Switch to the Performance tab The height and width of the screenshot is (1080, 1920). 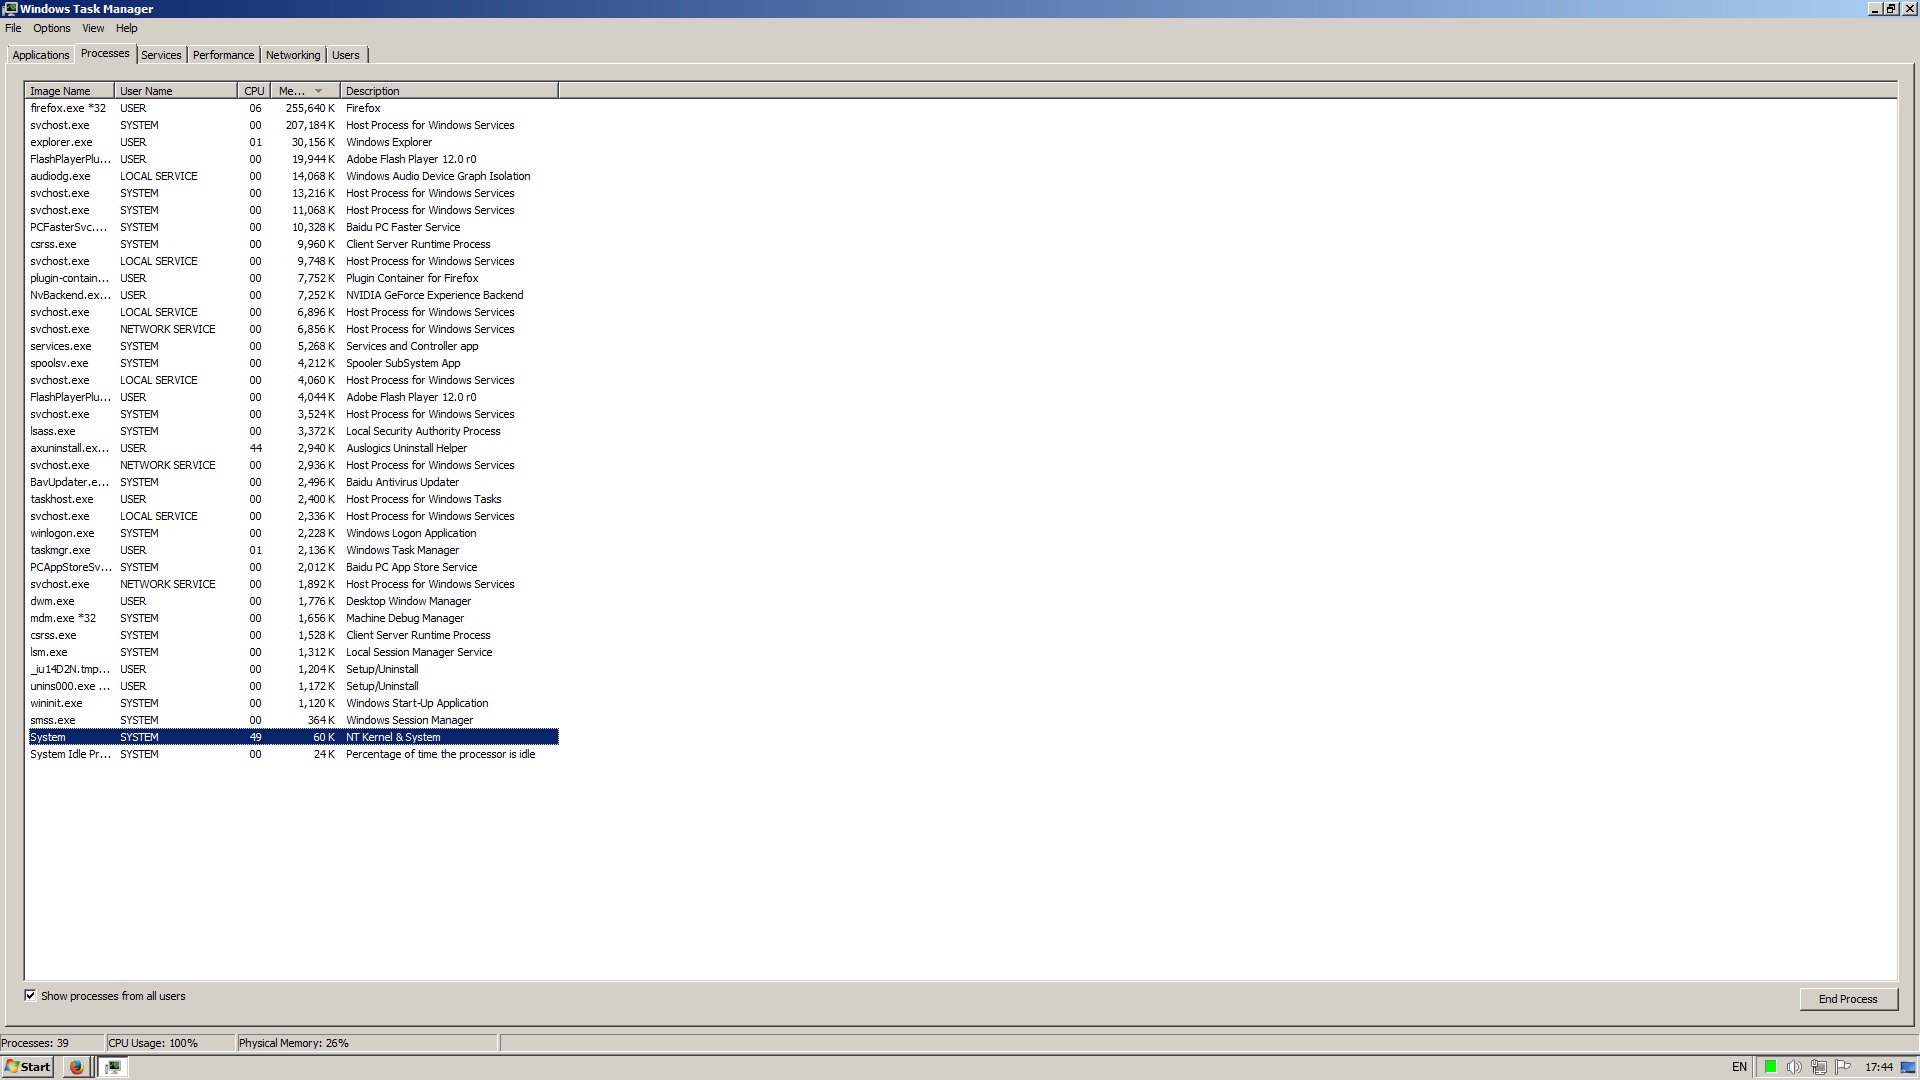coord(223,55)
